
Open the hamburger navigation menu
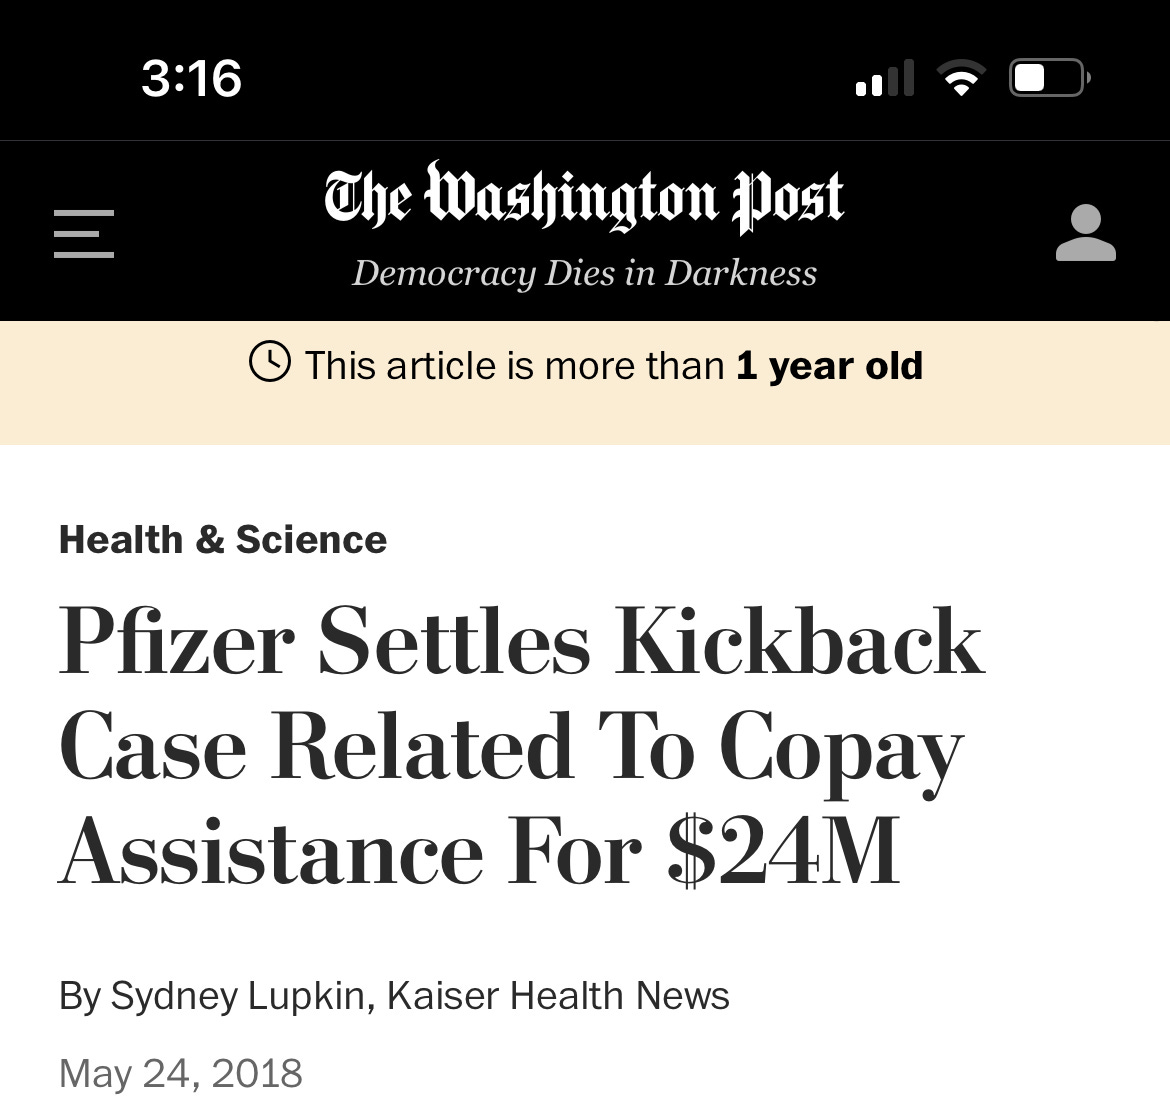(x=84, y=234)
